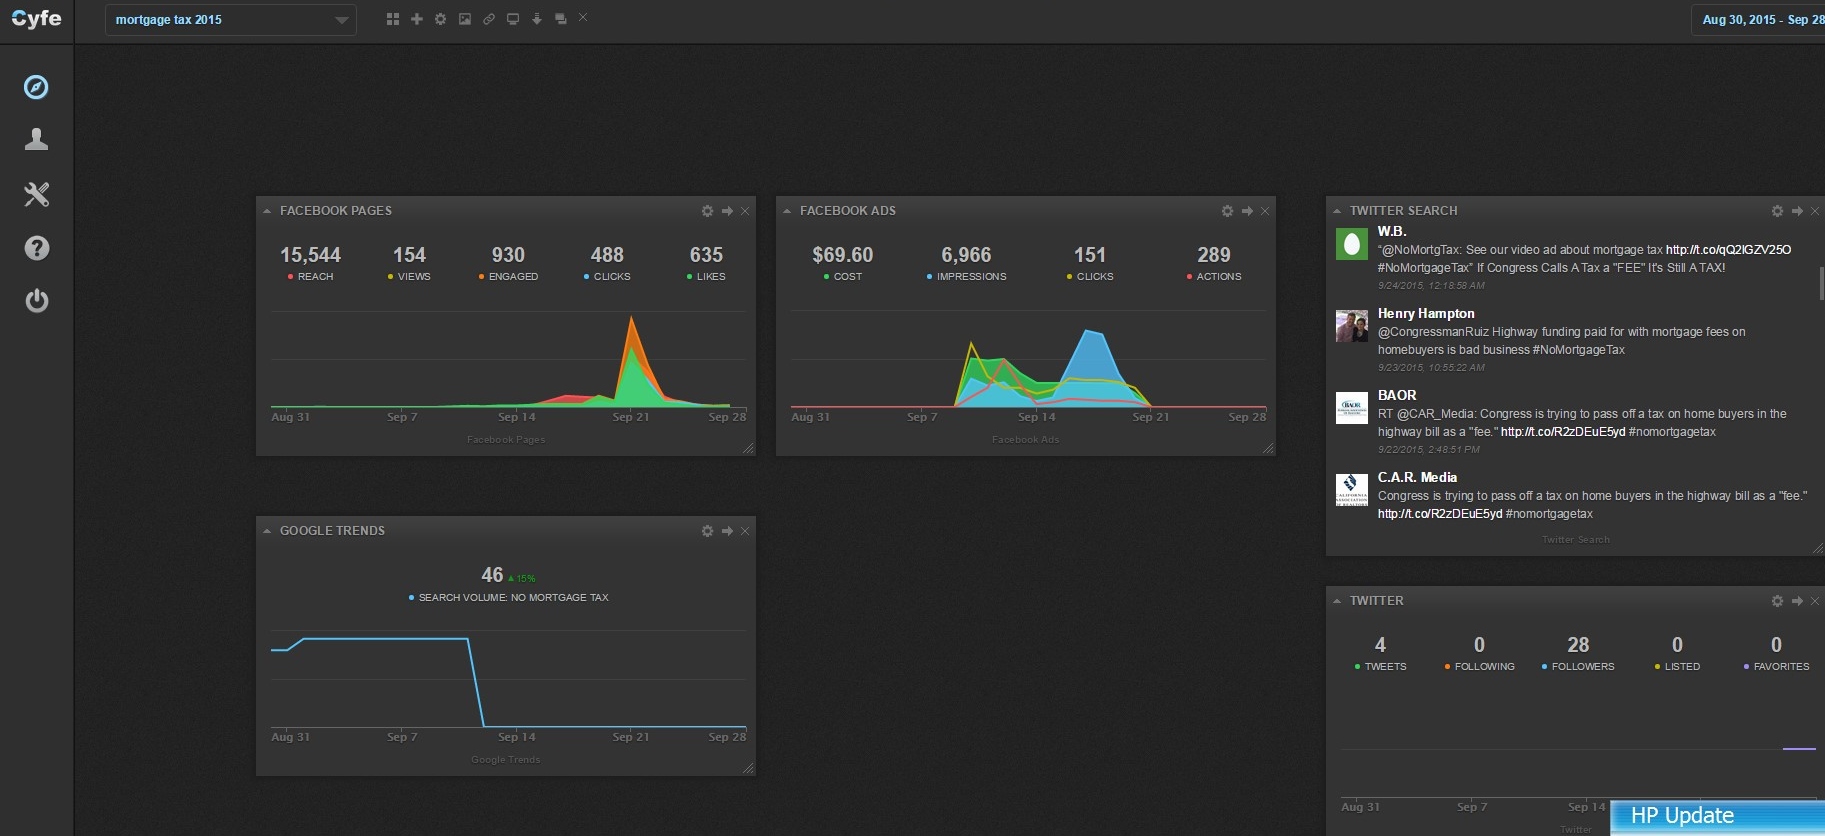Screen dimensions: 1825x836
Task: Click the export download arrow icon
Action: pos(537,19)
